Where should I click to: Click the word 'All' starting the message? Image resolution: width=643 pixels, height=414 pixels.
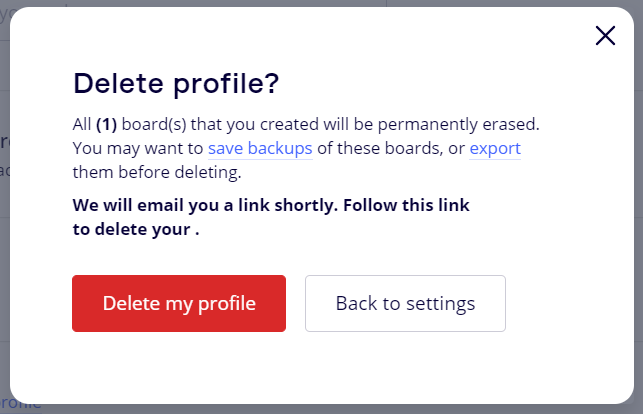pos(82,125)
